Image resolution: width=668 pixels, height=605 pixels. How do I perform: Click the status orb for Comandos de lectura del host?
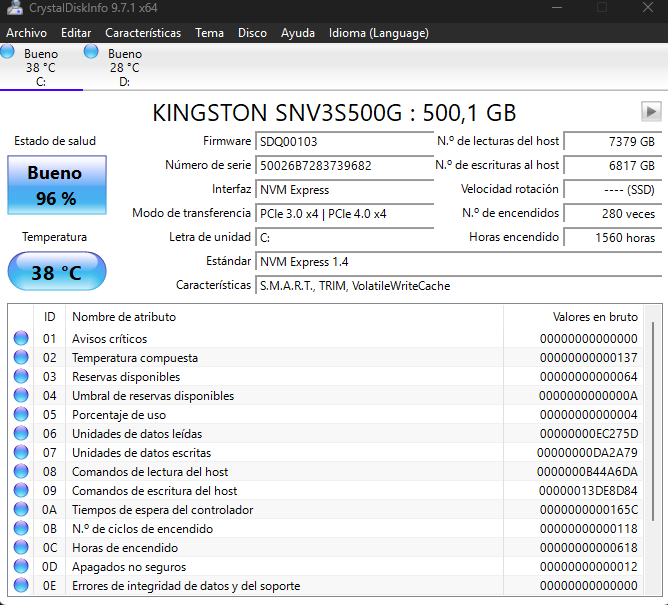pyautogui.click(x=21, y=471)
